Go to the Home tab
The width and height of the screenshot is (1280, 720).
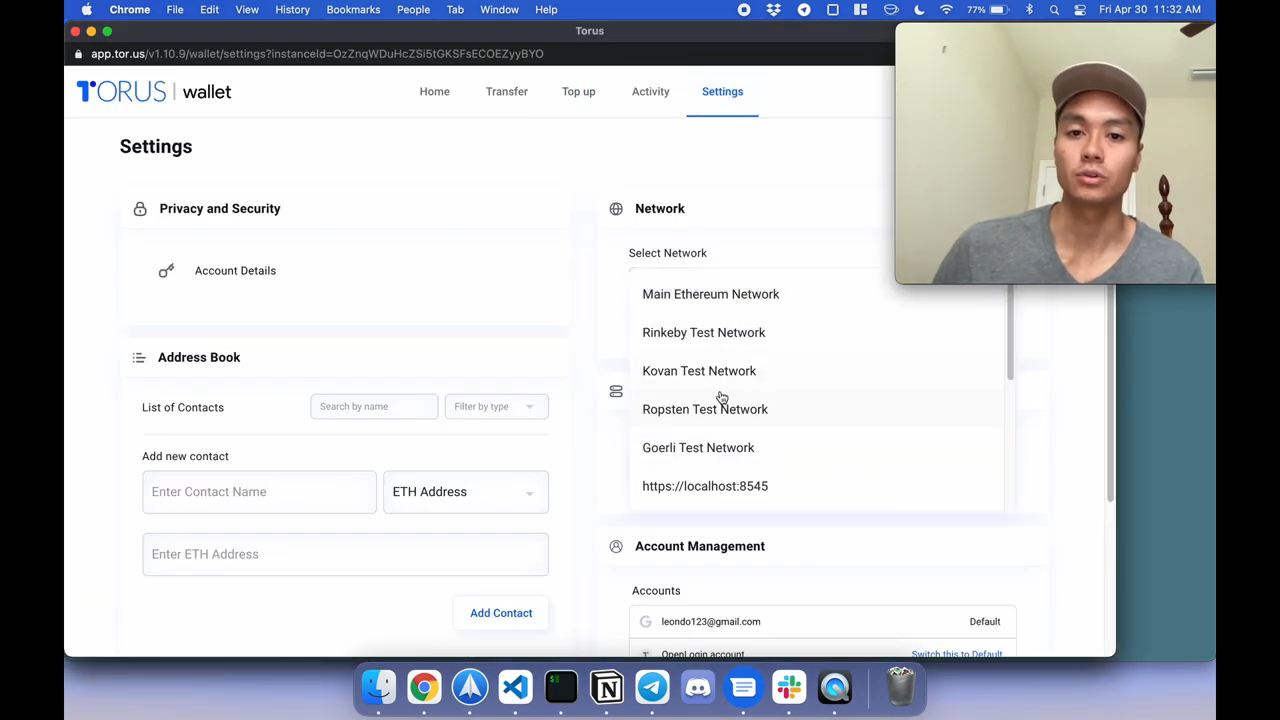[x=435, y=92]
